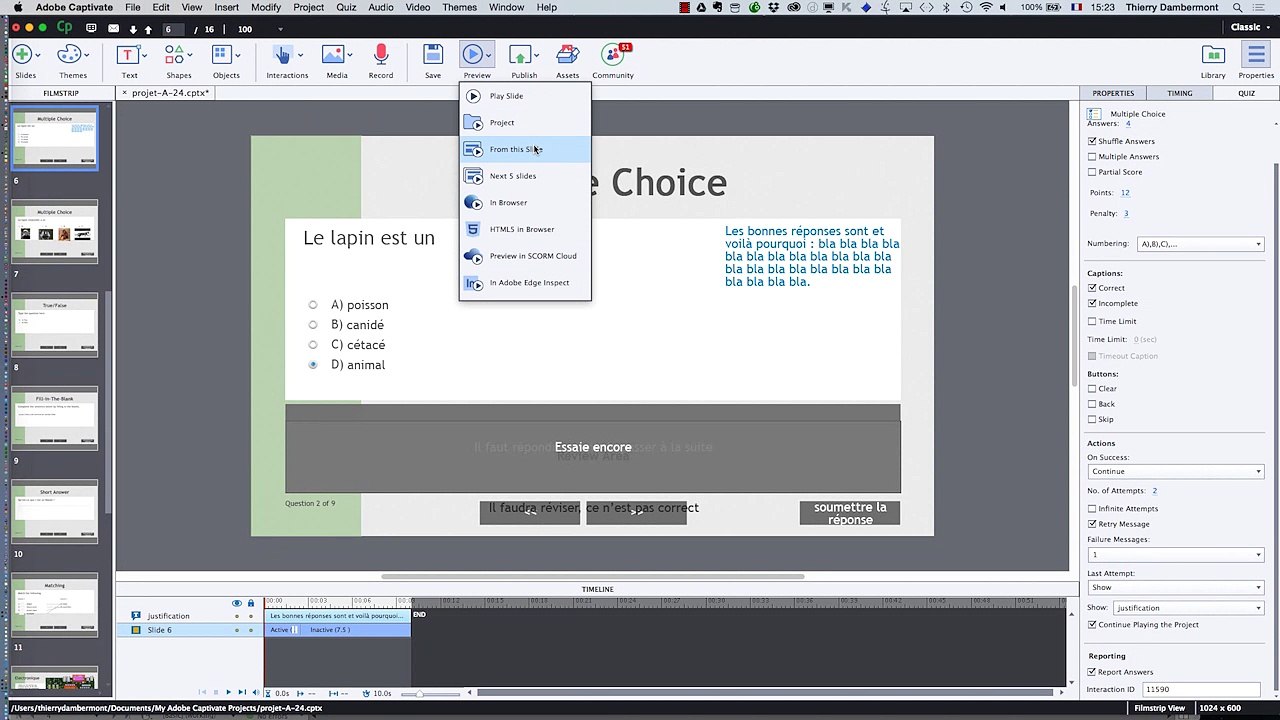Enable the Clear button checkbox
Viewport: 1280px width, 720px height.
point(1092,389)
